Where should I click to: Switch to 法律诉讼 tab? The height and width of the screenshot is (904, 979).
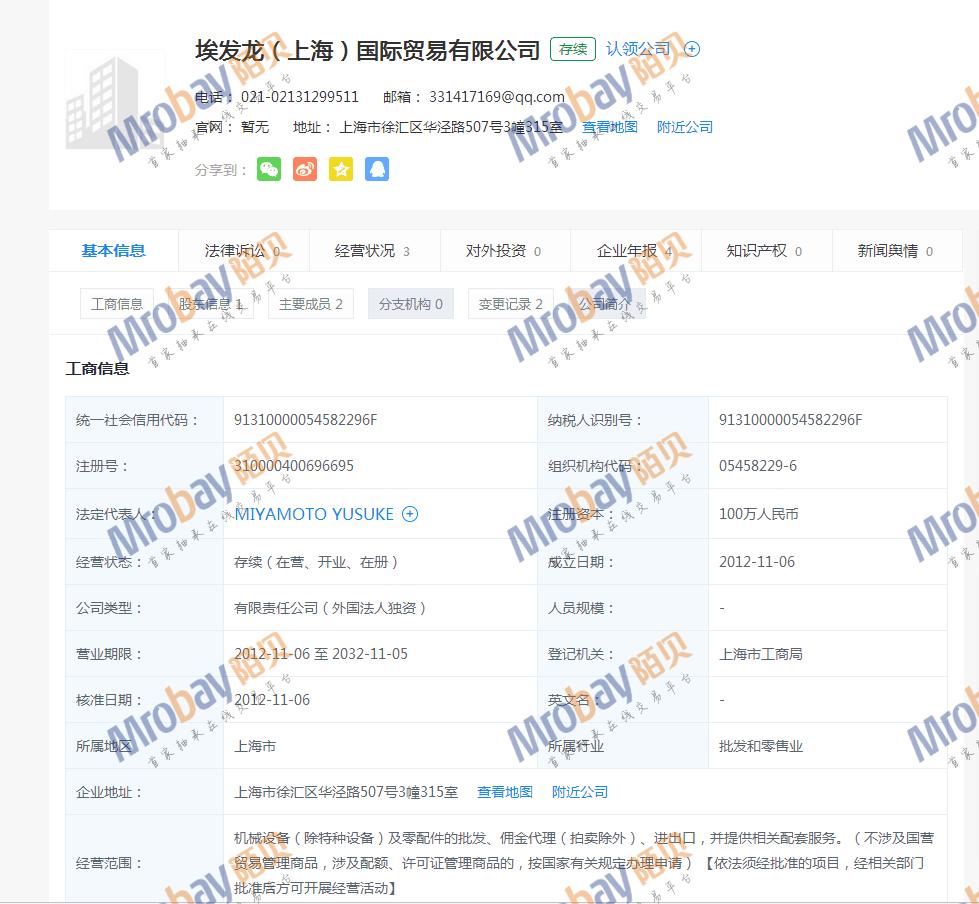pos(243,251)
